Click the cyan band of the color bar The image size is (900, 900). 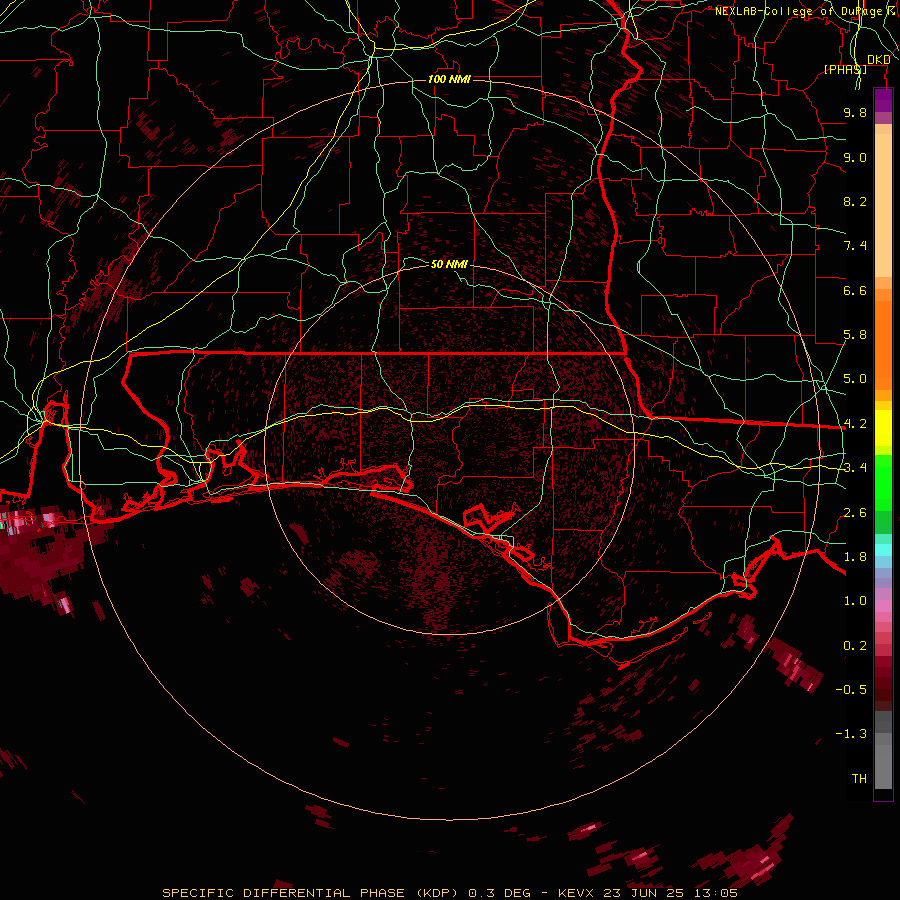click(883, 549)
